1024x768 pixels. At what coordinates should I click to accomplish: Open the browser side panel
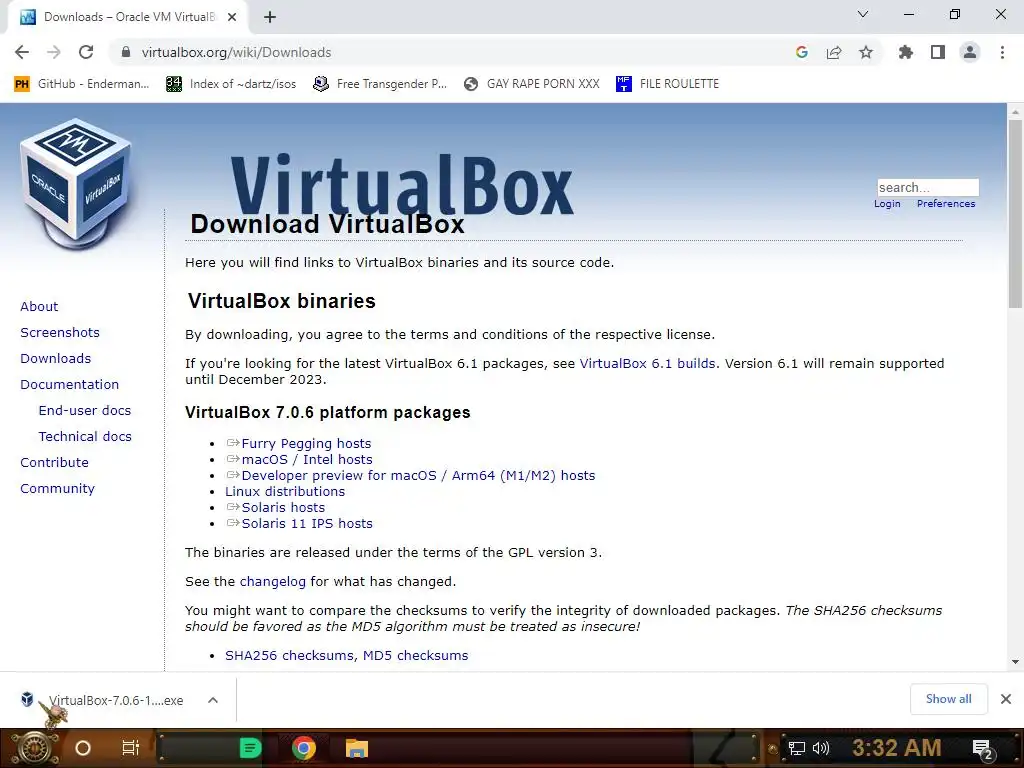coord(938,52)
